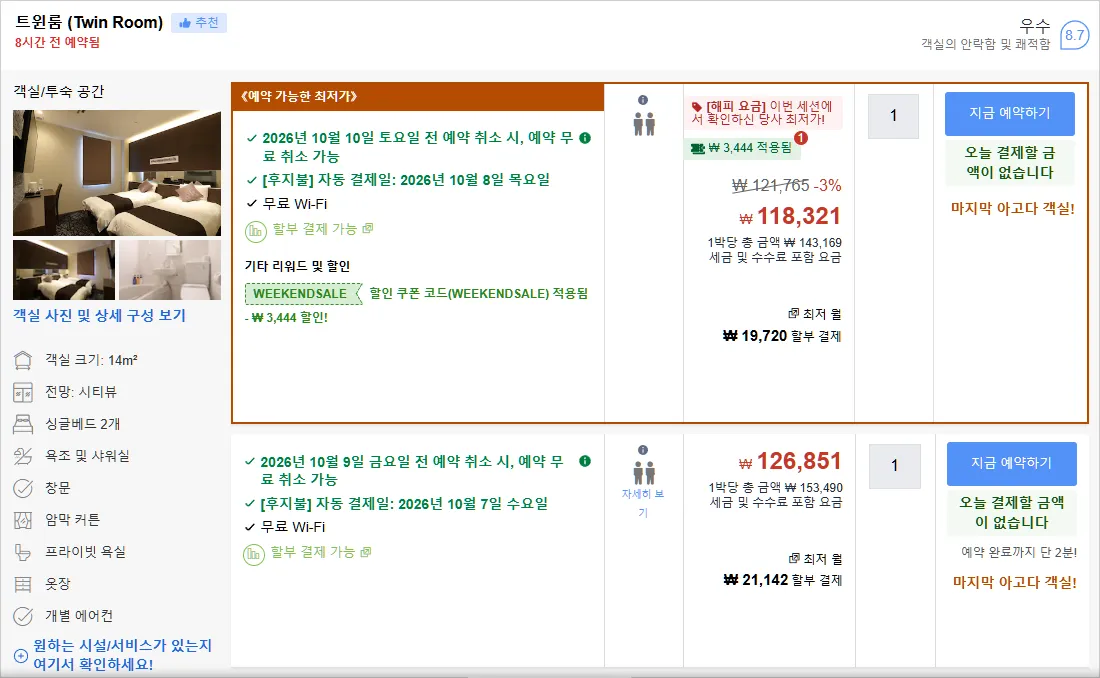The image size is (1100, 678).
Task: Click installment icon in first offer
Action: (x=255, y=231)
